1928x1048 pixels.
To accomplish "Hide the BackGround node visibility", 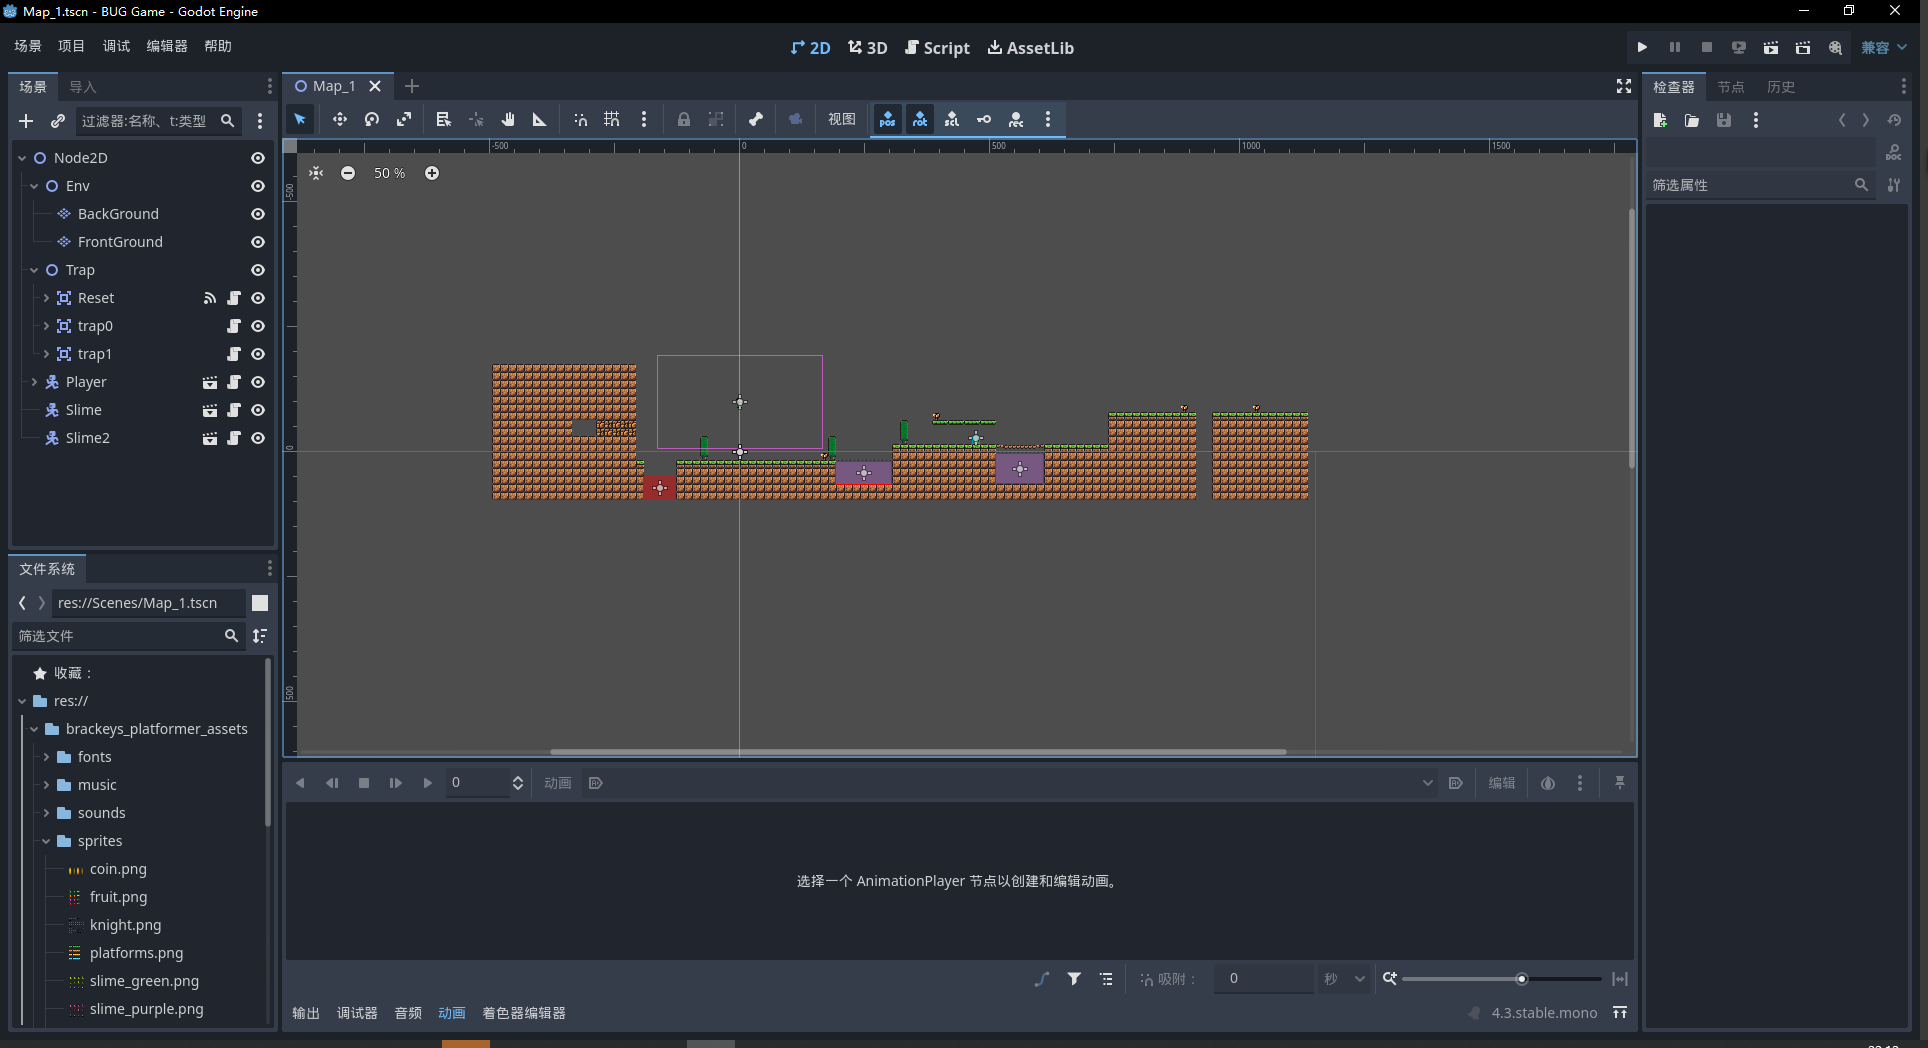I will pos(258,214).
